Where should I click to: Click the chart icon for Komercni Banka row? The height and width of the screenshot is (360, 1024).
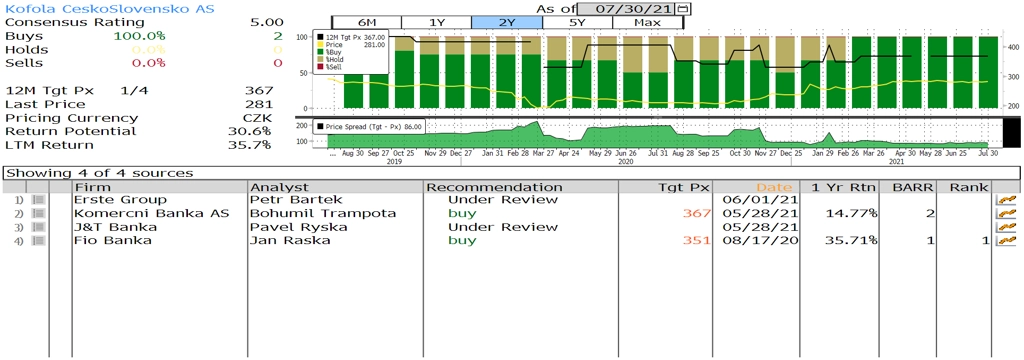pyautogui.click(x=1007, y=214)
